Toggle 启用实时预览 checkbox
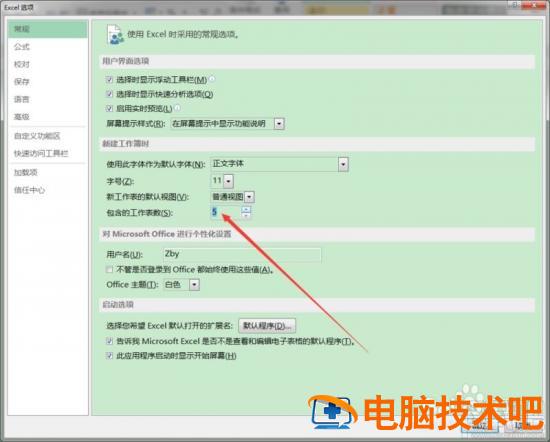The image size is (550, 442). (x=109, y=108)
